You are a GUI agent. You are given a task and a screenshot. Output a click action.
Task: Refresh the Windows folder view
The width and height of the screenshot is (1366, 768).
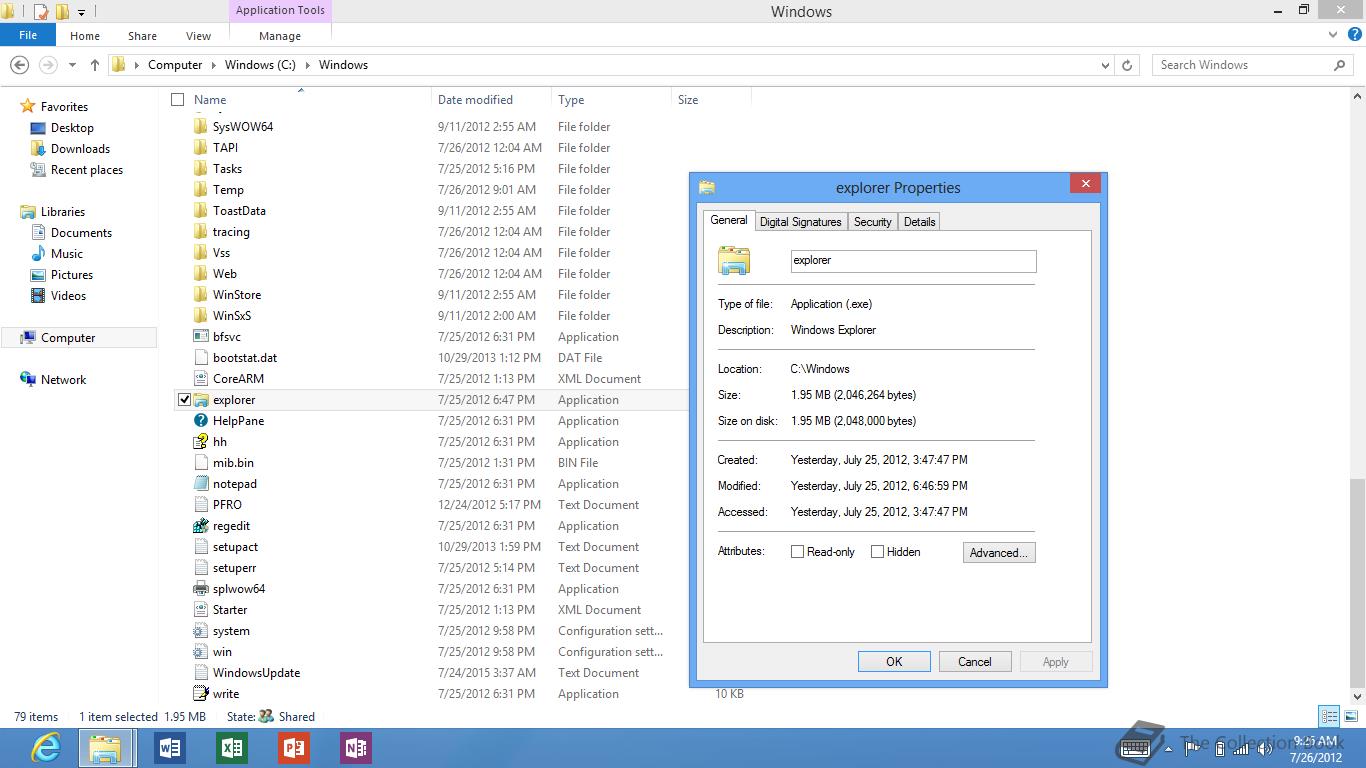tap(1127, 65)
